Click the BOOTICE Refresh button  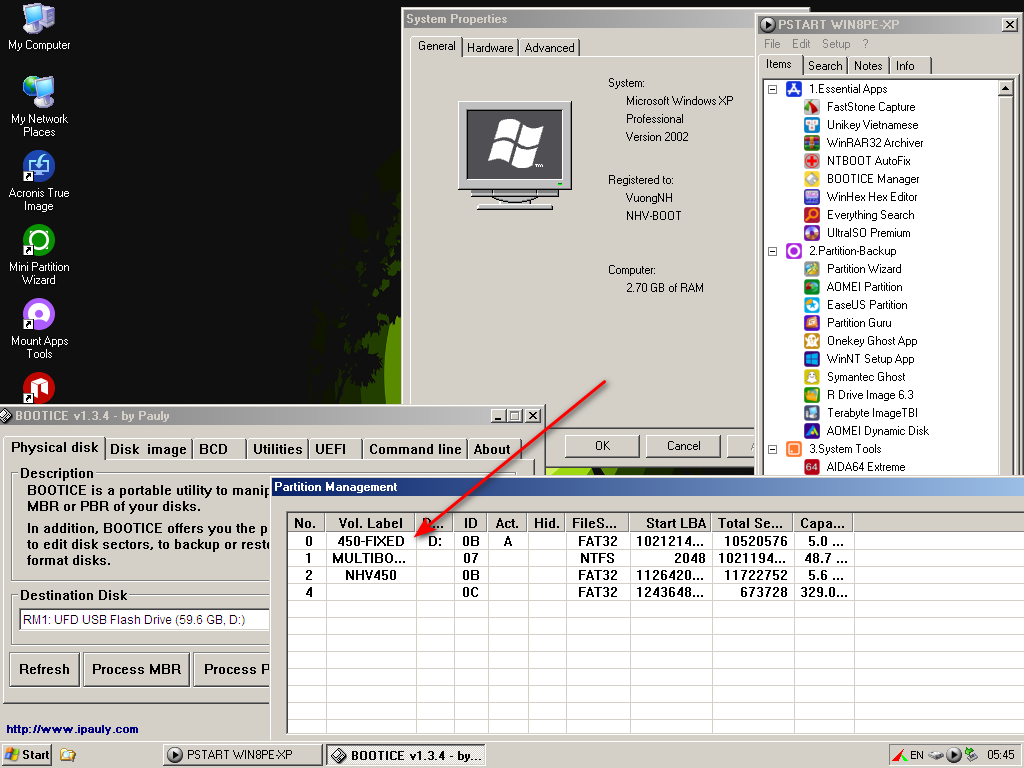click(x=44, y=669)
